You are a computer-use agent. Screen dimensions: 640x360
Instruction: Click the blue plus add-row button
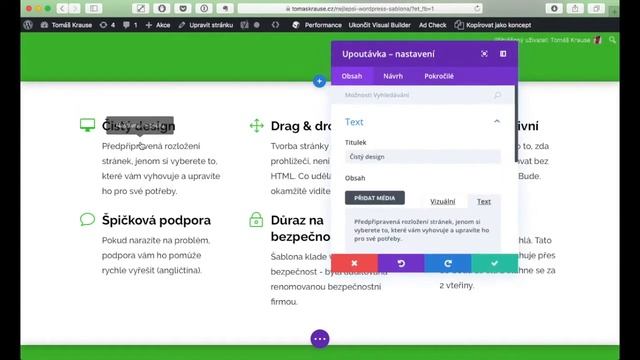[319, 81]
